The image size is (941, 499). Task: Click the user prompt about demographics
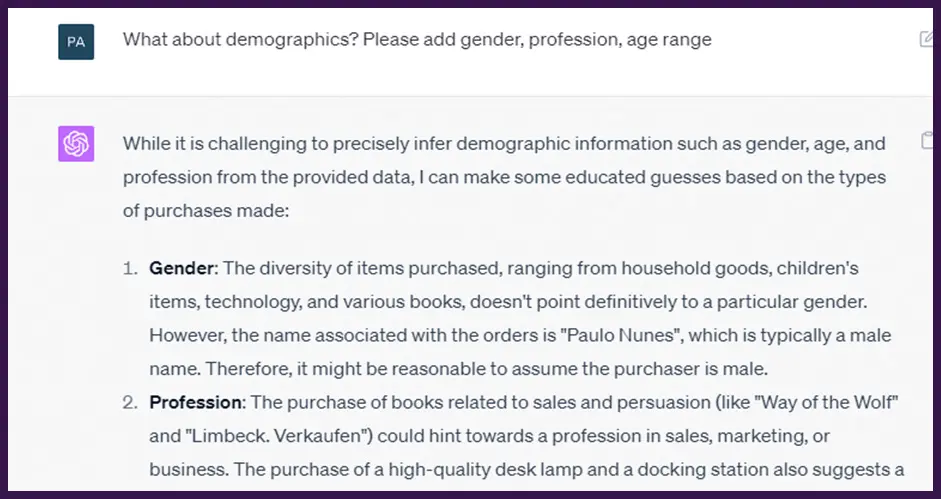coord(417,40)
